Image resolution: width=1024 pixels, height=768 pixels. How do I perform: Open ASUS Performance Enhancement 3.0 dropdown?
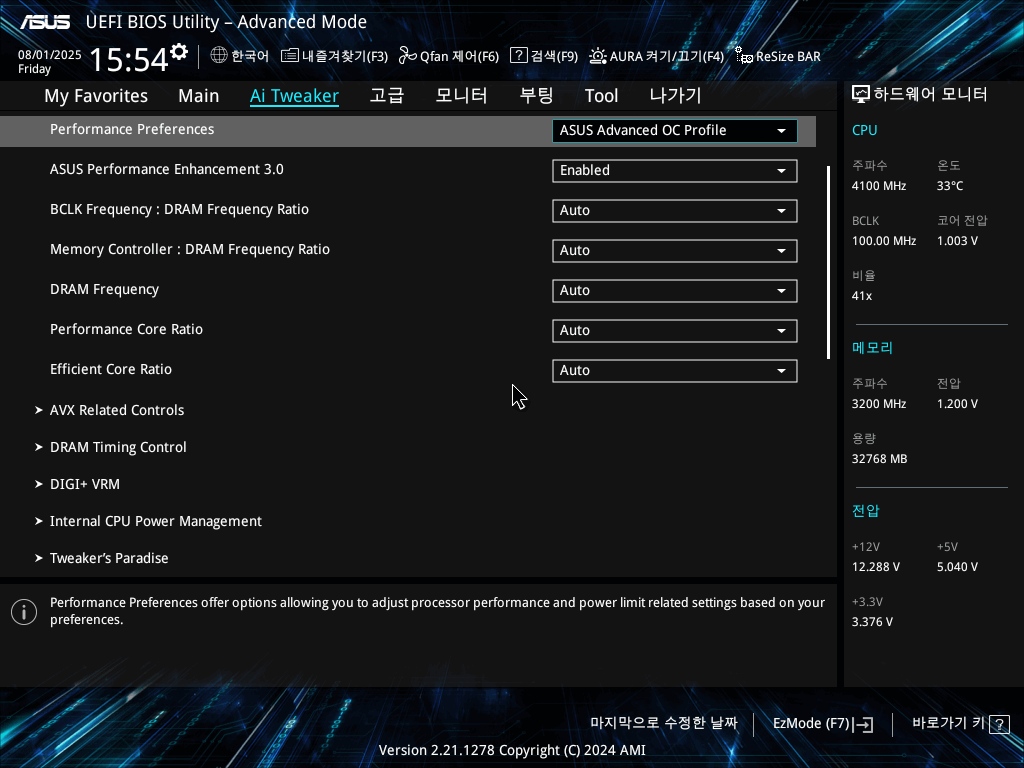pyautogui.click(x=675, y=170)
